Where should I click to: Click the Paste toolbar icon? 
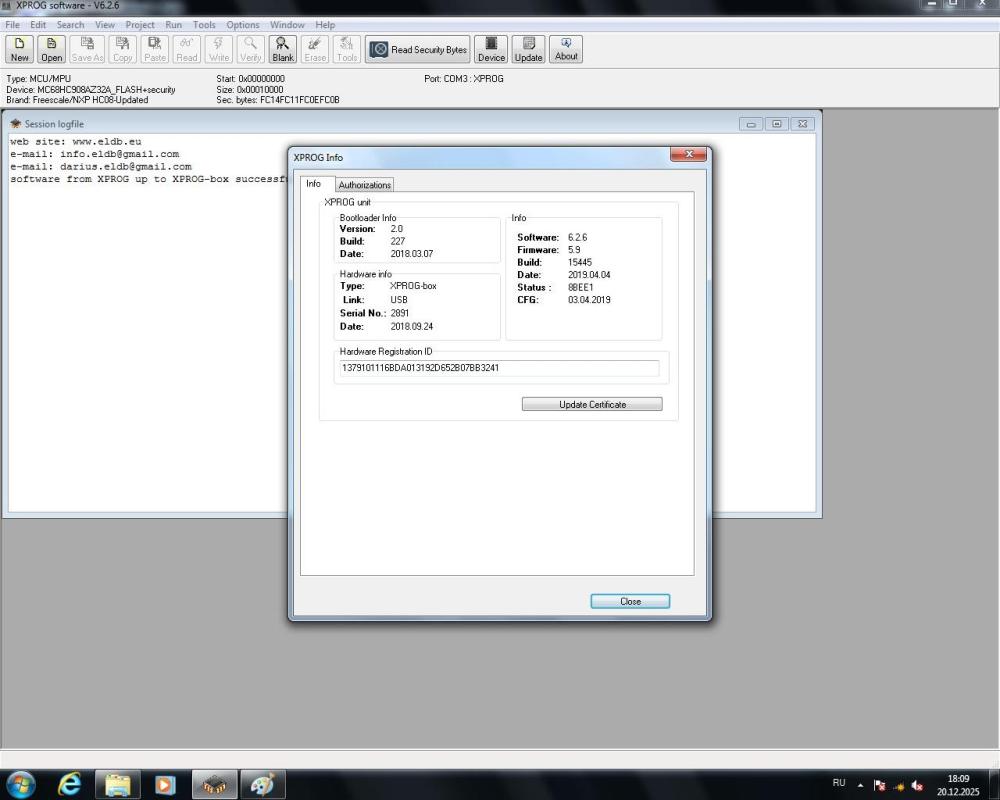pos(154,49)
